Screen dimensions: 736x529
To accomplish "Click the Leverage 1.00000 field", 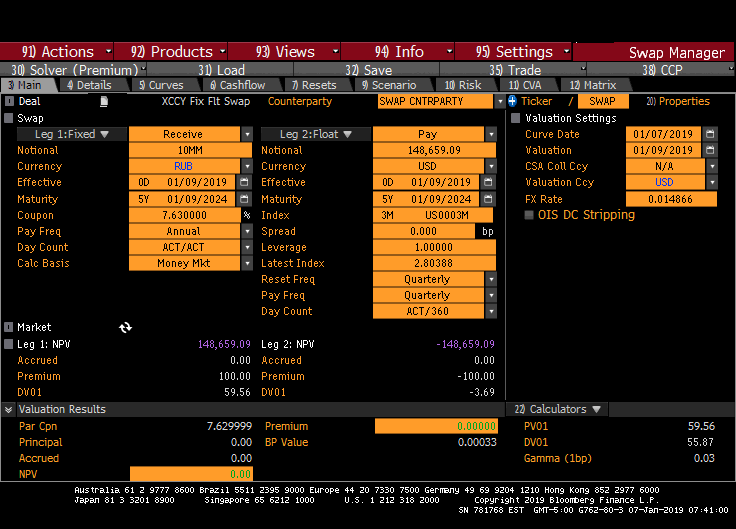I will point(434,247).
